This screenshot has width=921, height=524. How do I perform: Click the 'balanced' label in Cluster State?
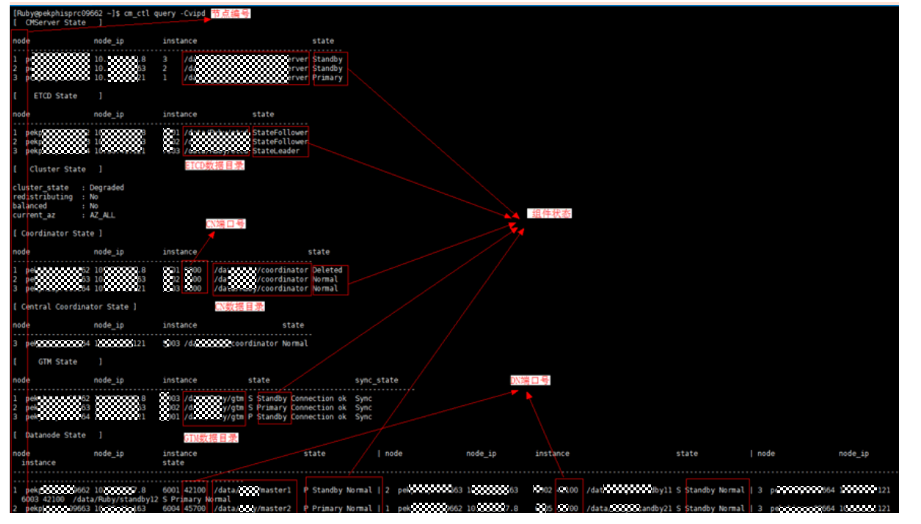coord(30,206)
